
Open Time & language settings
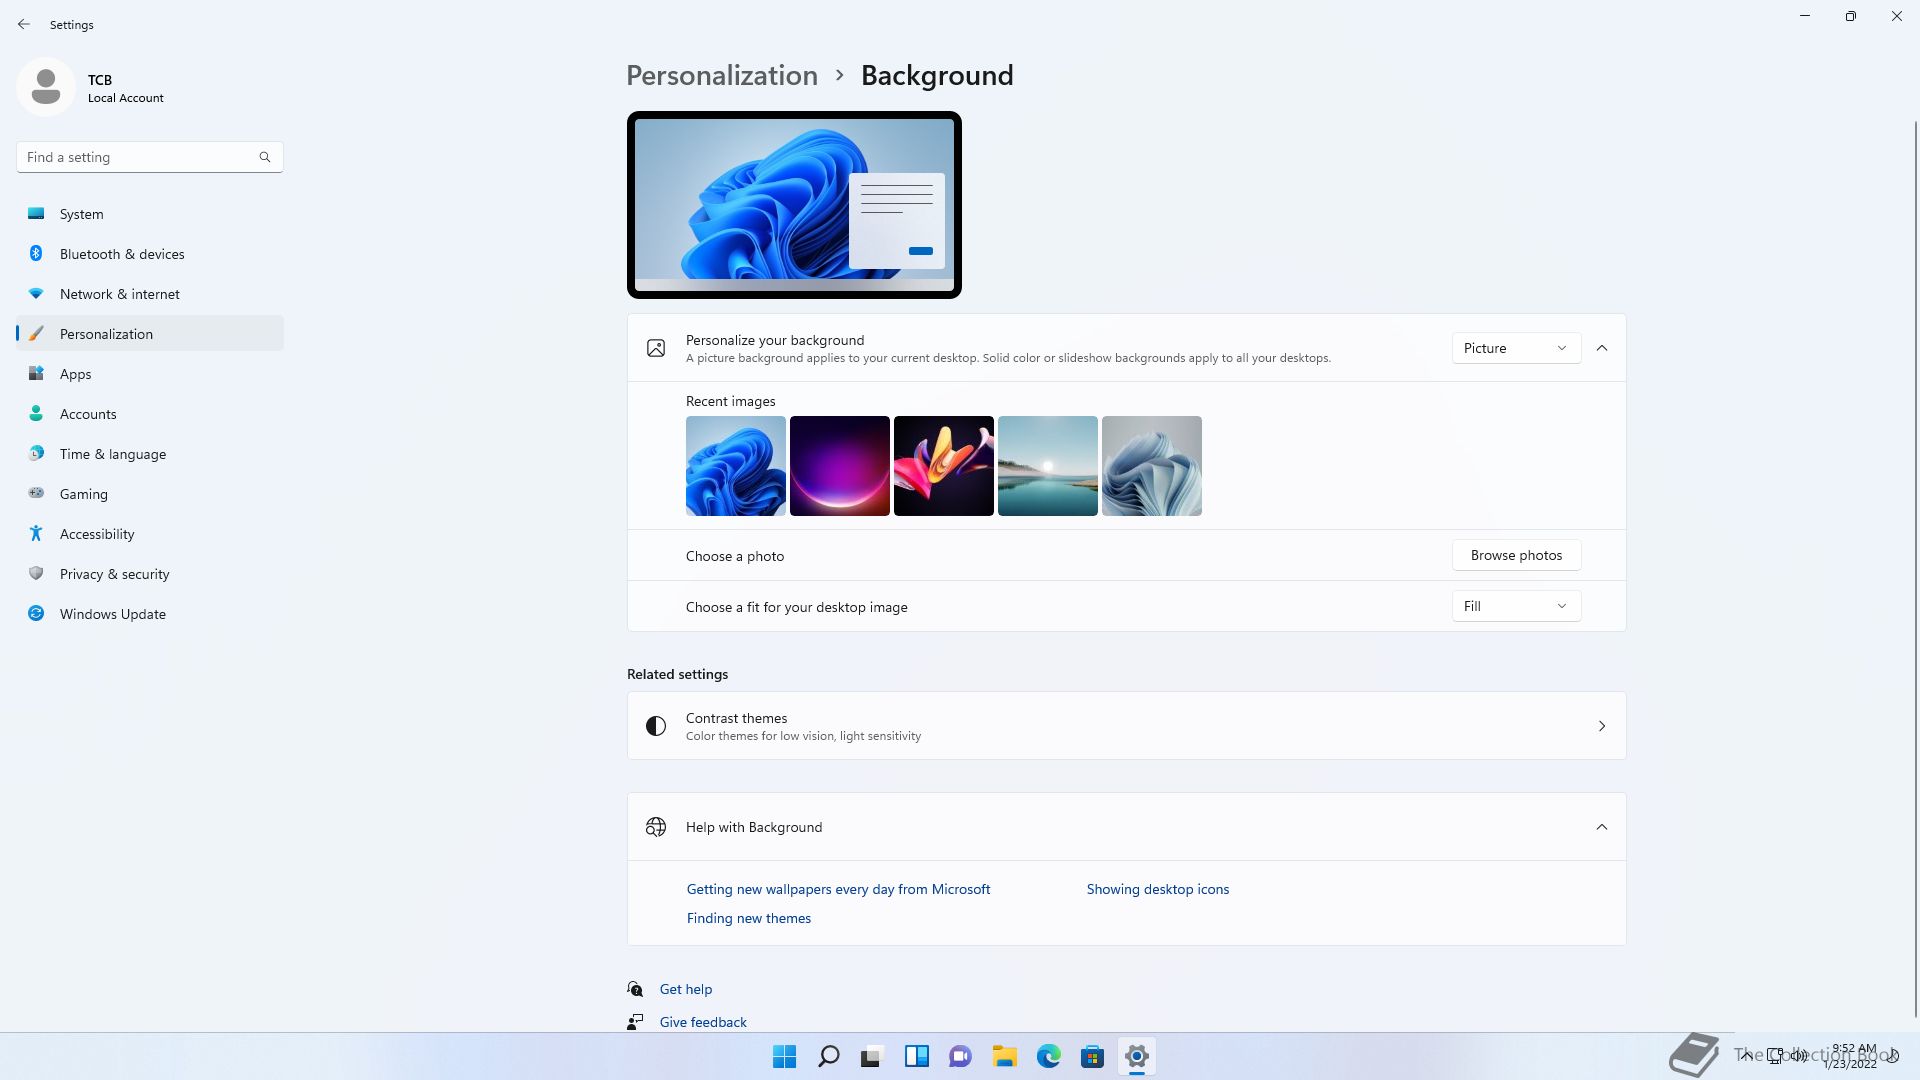click(150, 454)
